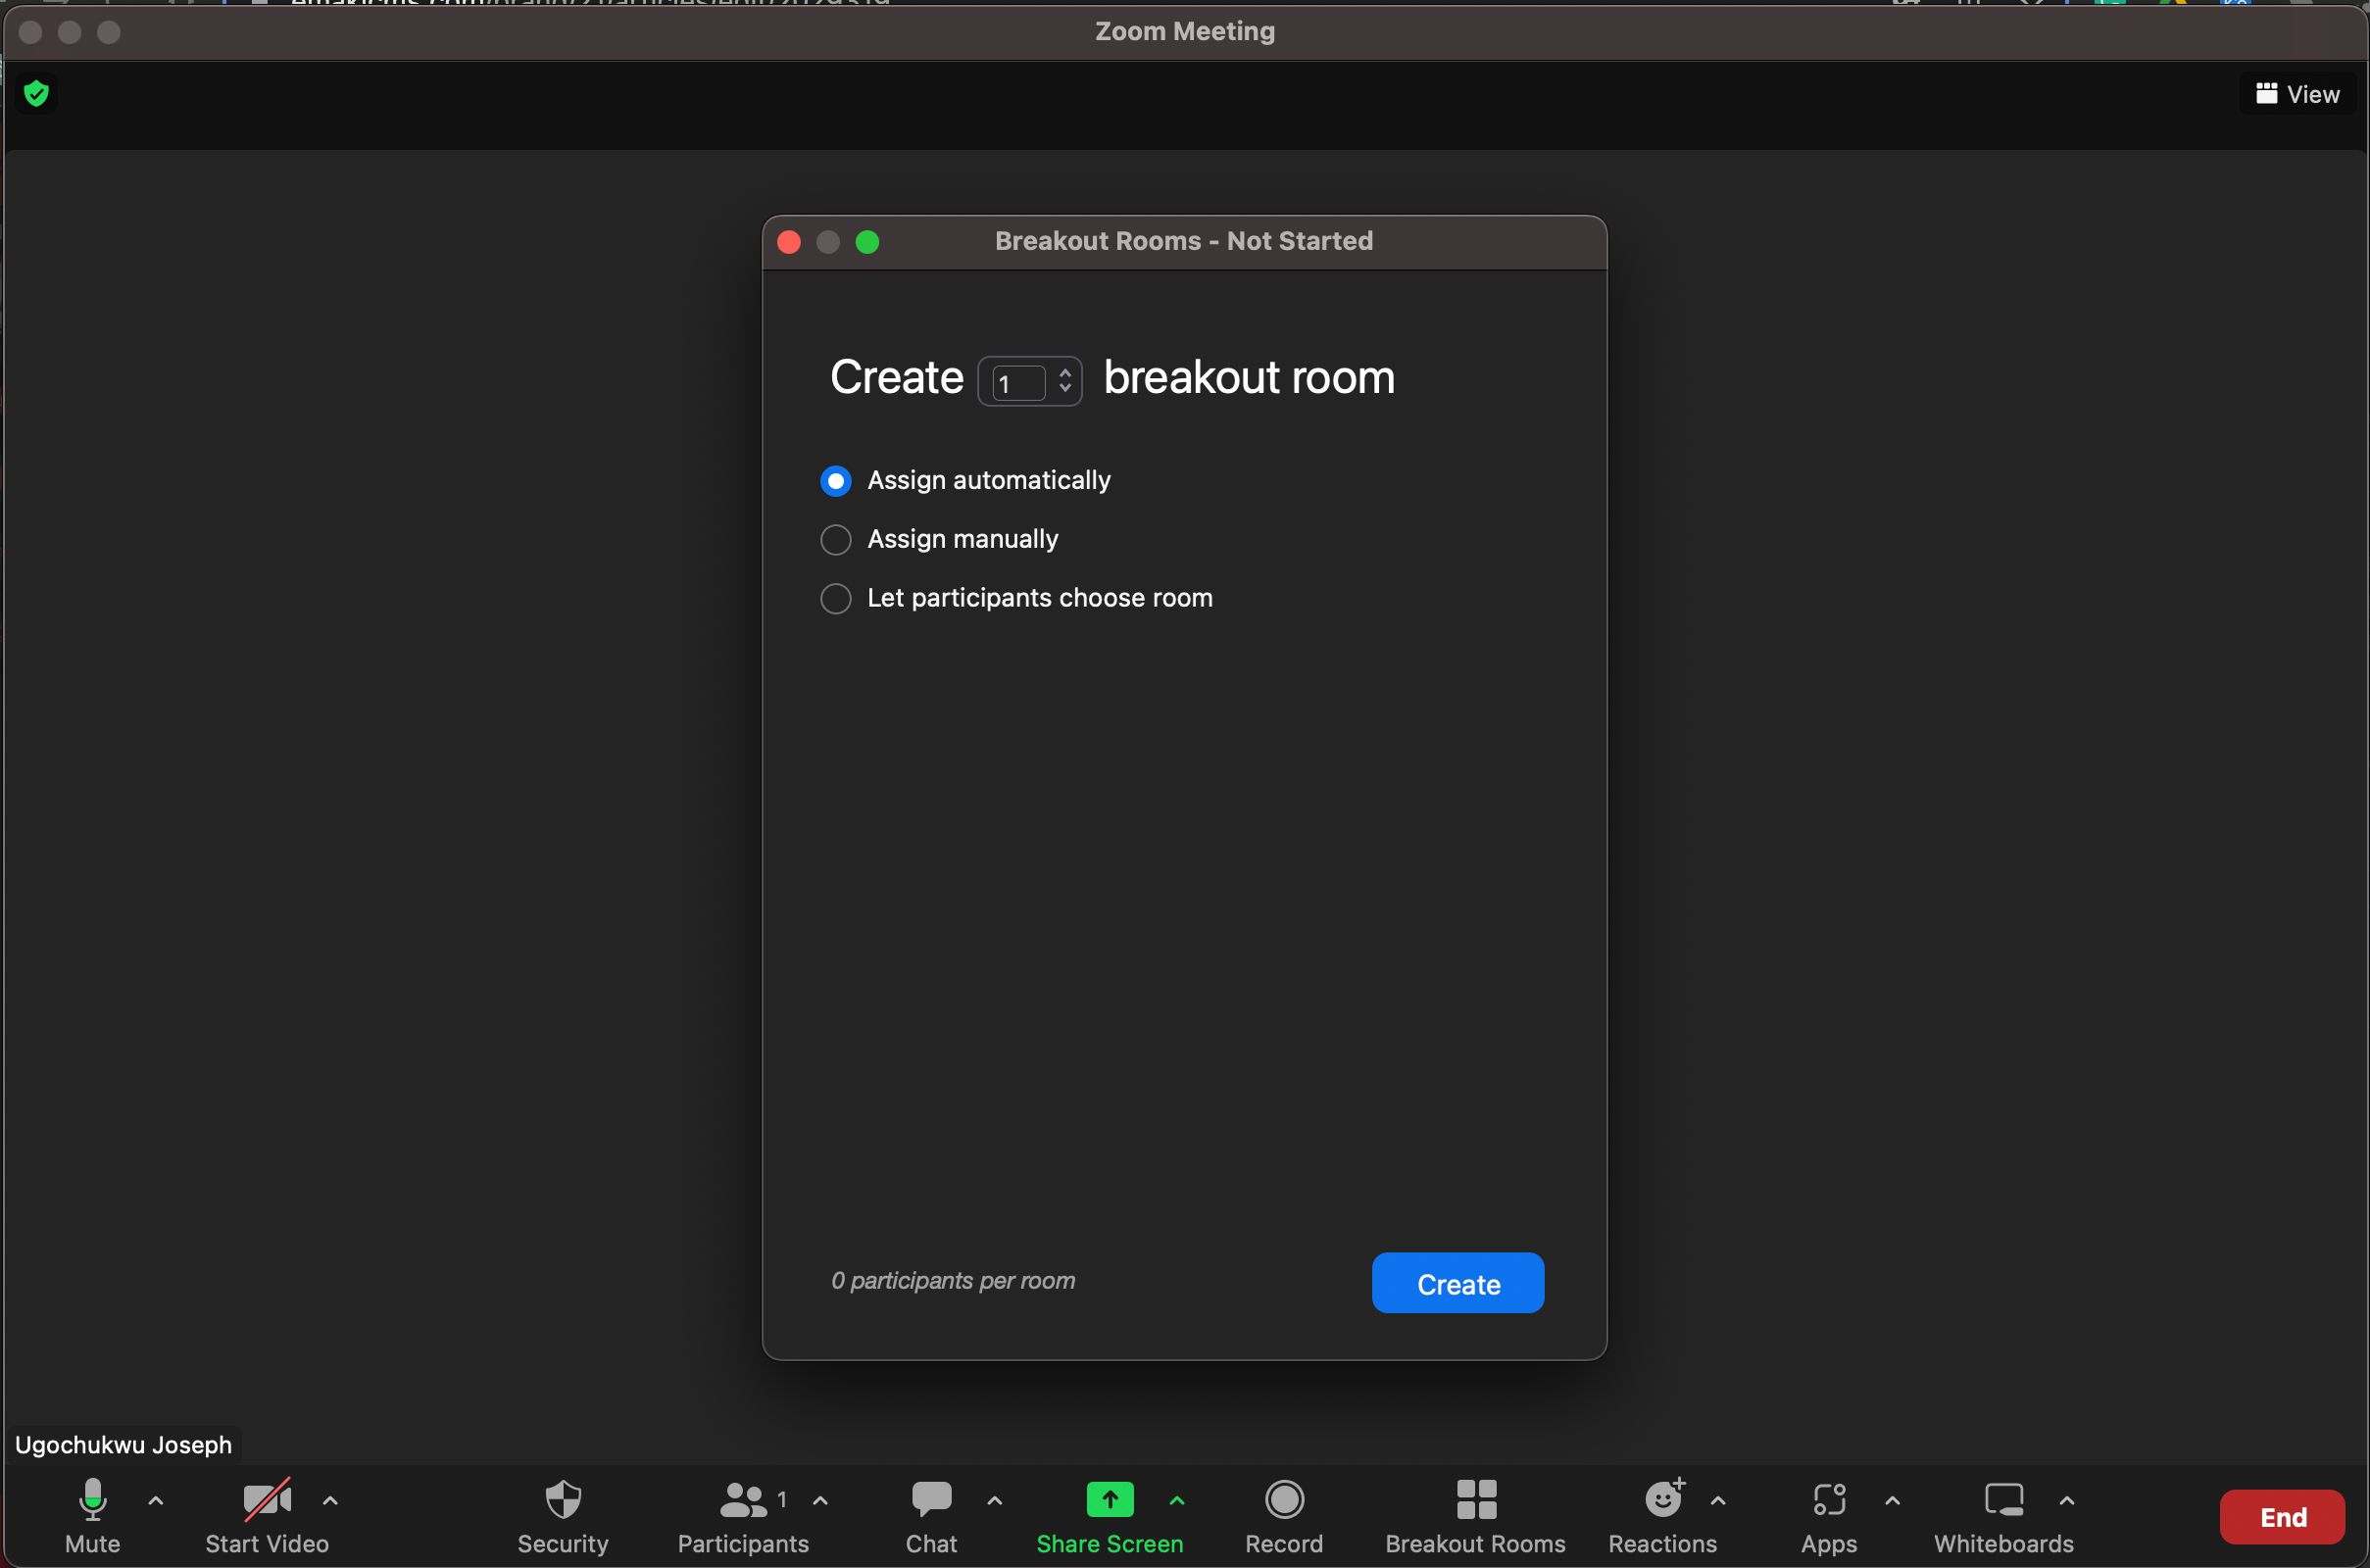Viewport: 2370px width, 1568px height.
Task: Expand the video options chevron
Action: coord(330,1500)
